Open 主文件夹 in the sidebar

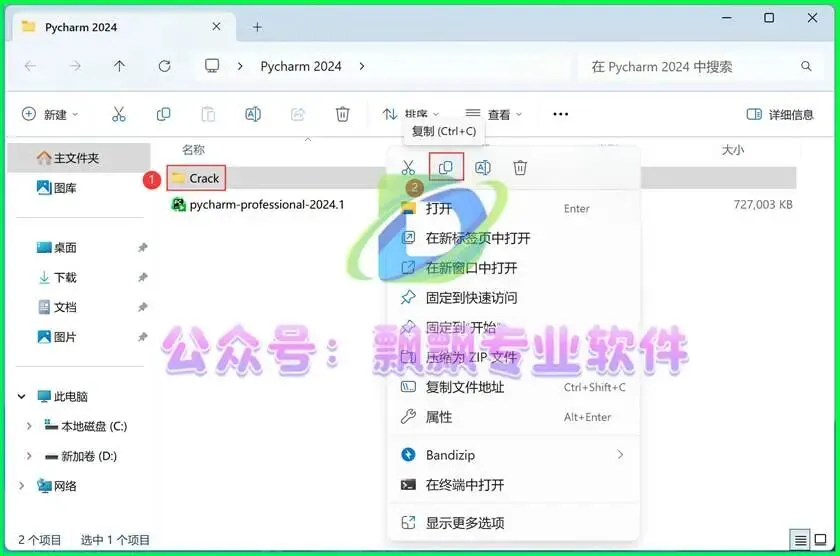pyautogui.click(x=78, y=158)
